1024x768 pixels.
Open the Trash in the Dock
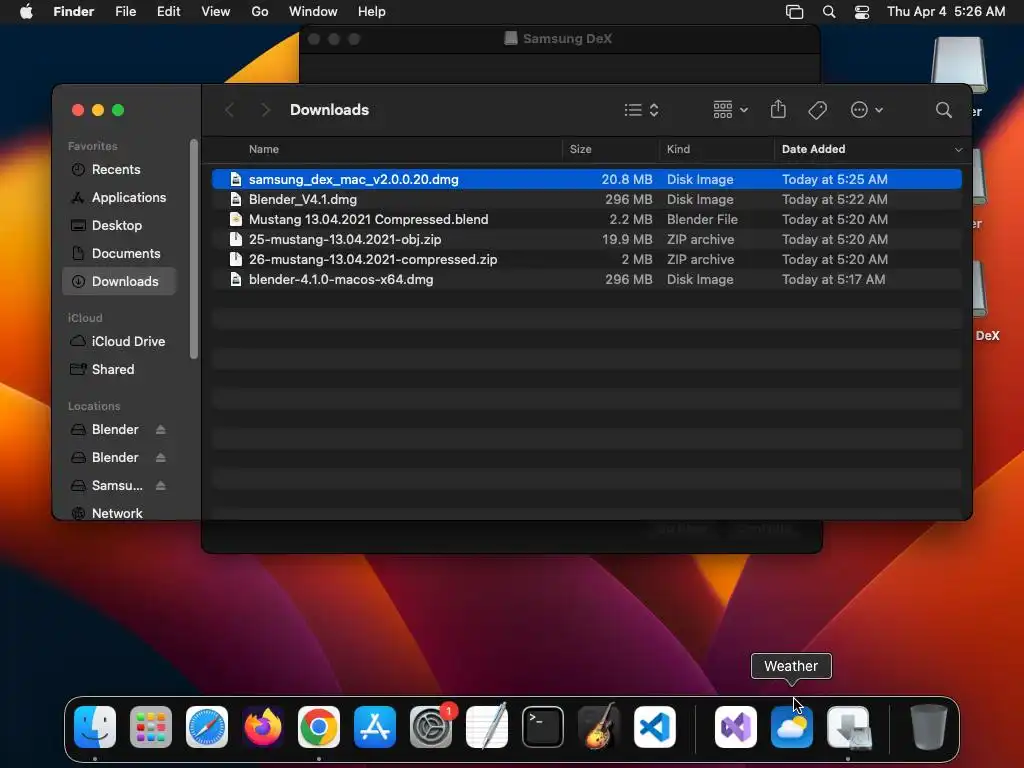tap(929, 727)
